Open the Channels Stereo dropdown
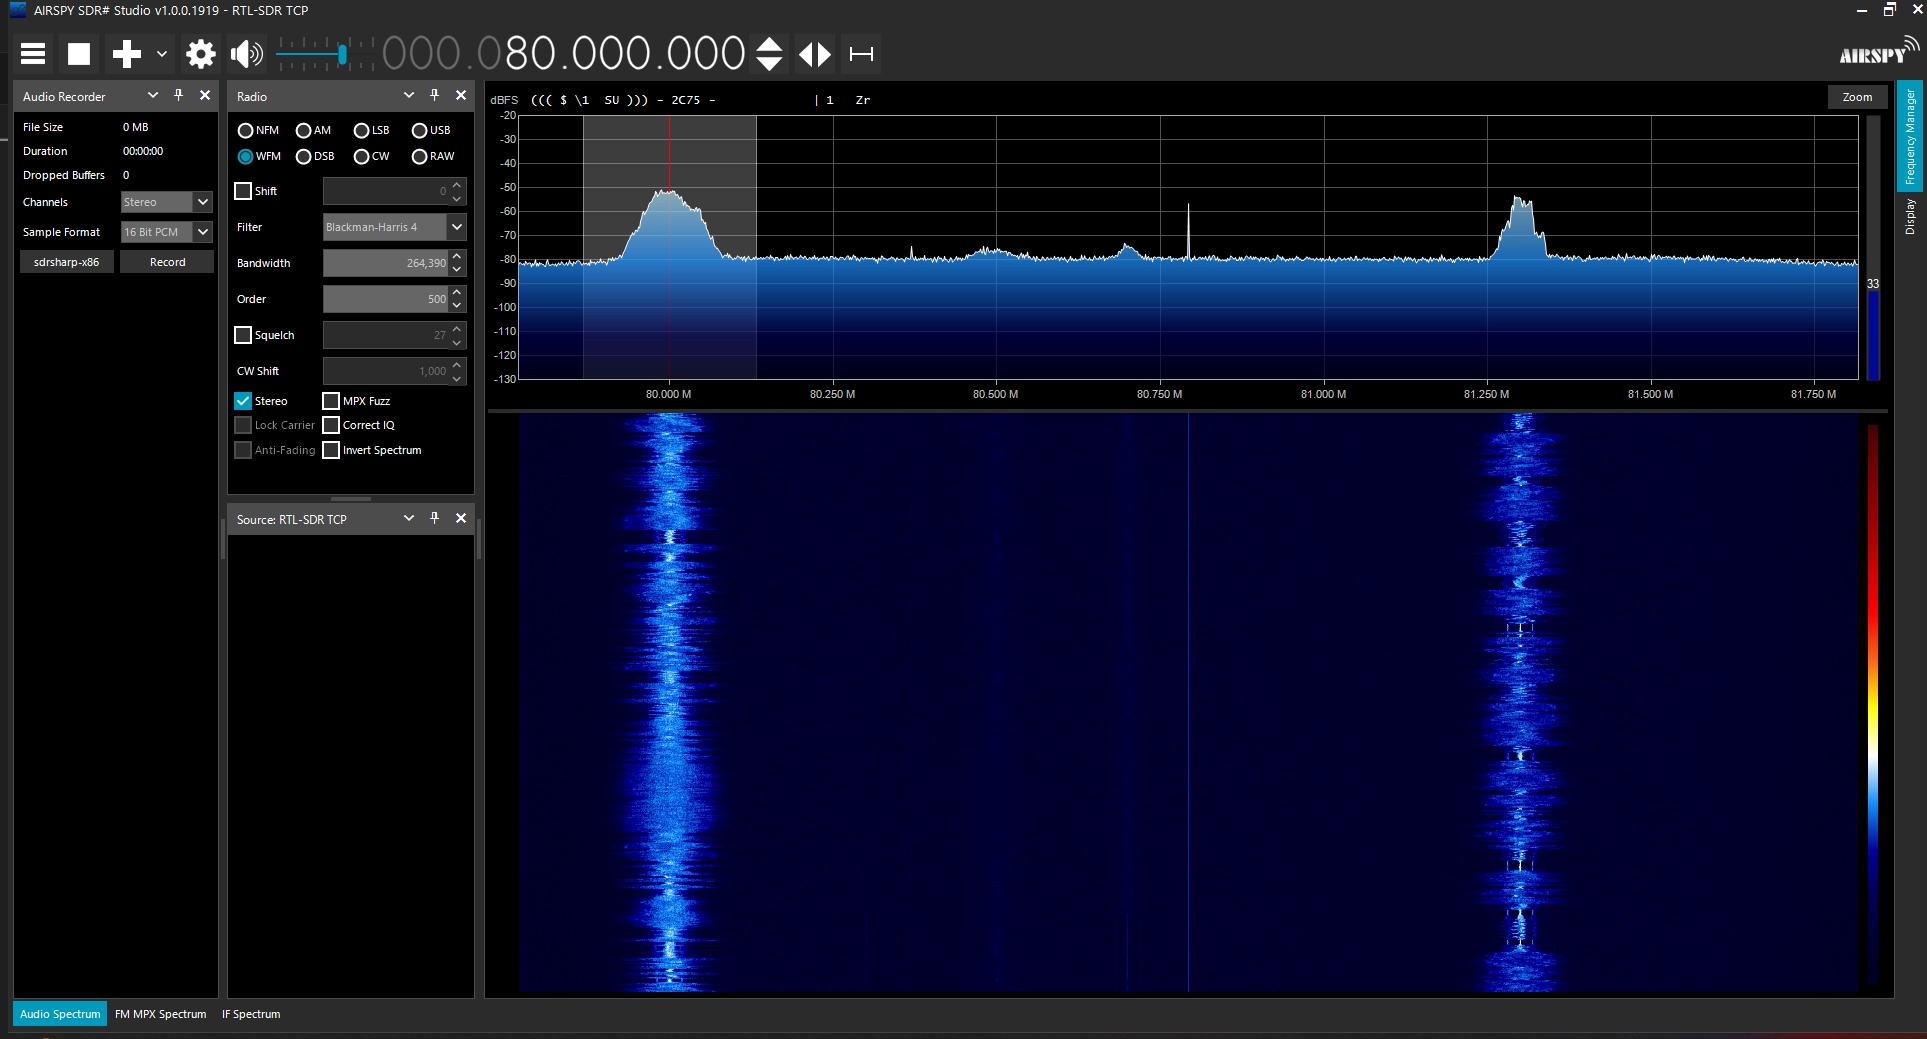Image resolution: width=1927 pixels, height=1039 pixels. pos(167,202)
